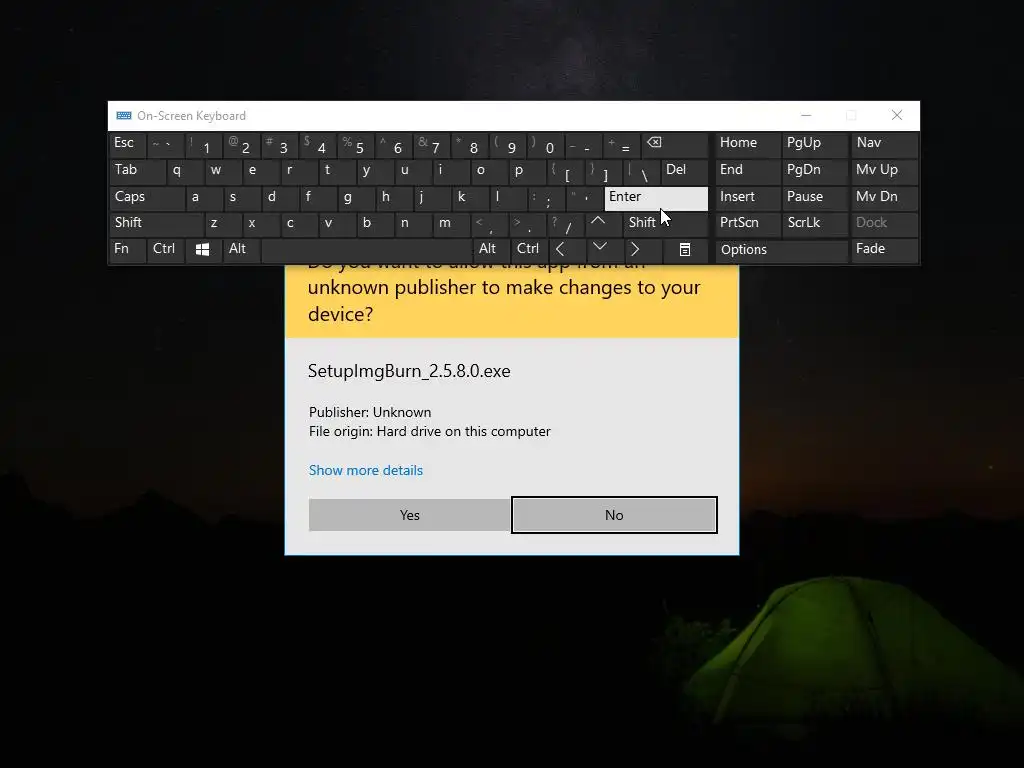The height and width of the screenshot is (768, 1024).
Task: Click the number 0 key
Action: 546,144
